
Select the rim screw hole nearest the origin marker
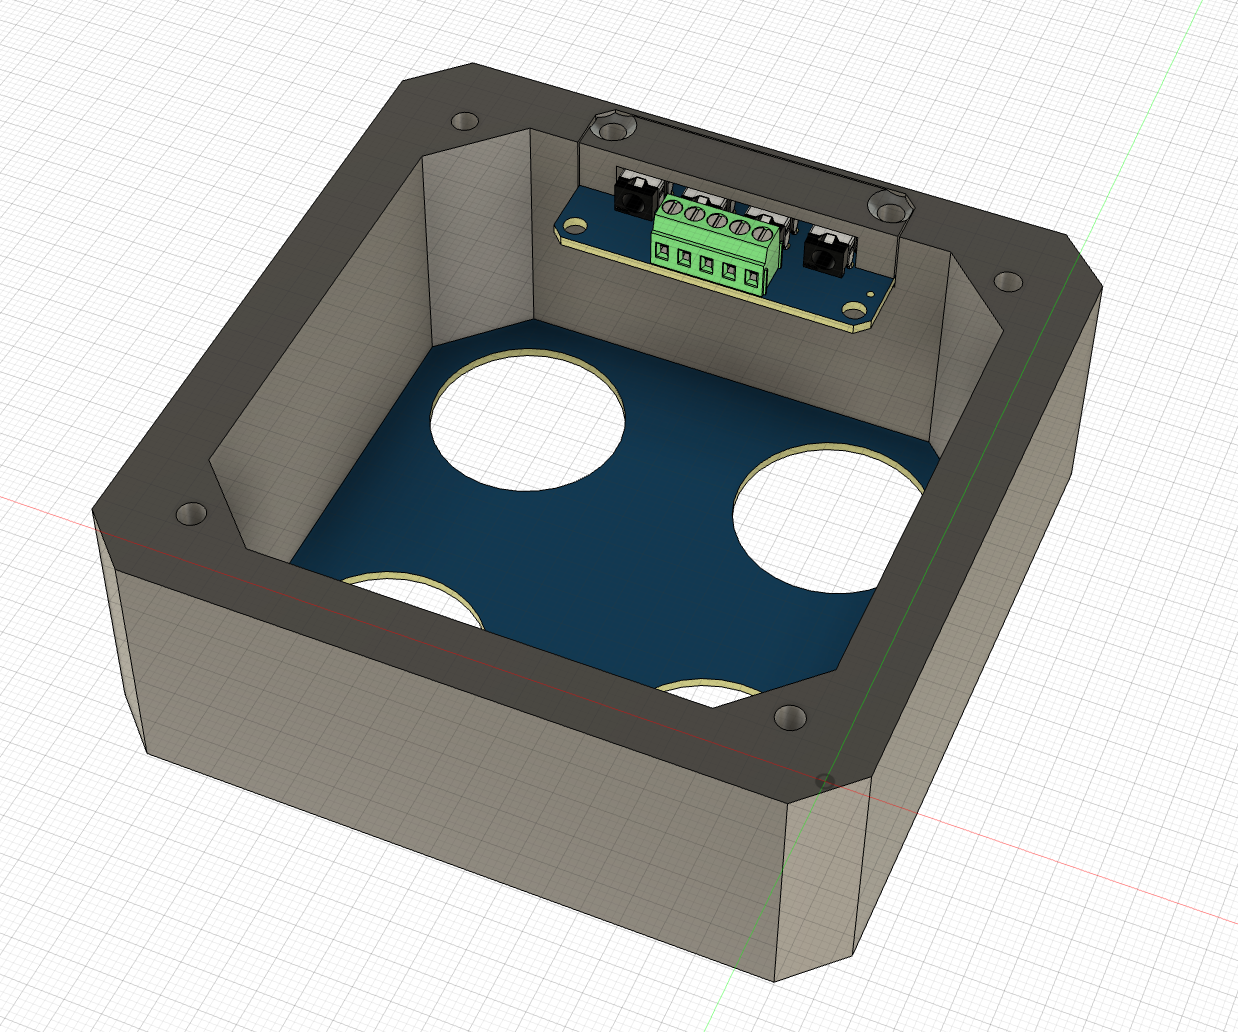pyautogui.click(x=790, y=717)
